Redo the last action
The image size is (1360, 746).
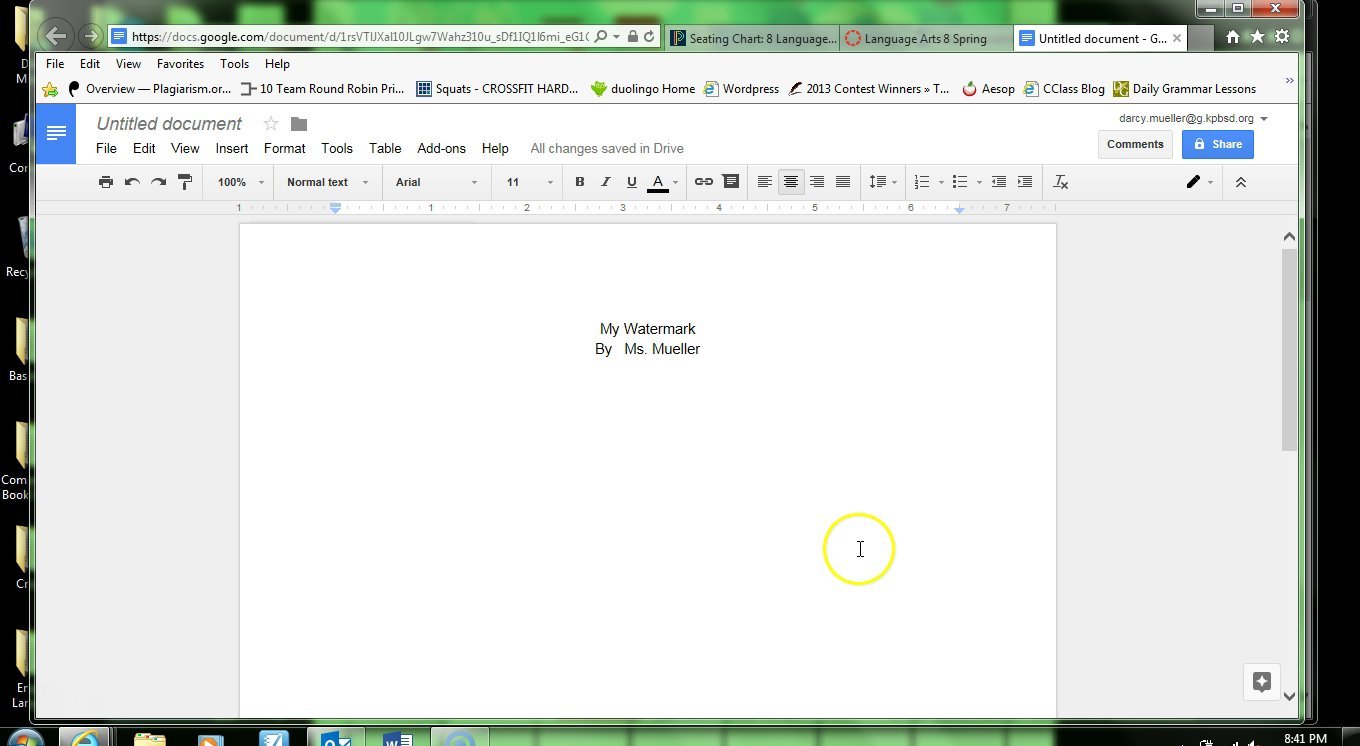[x=158, y=182]
